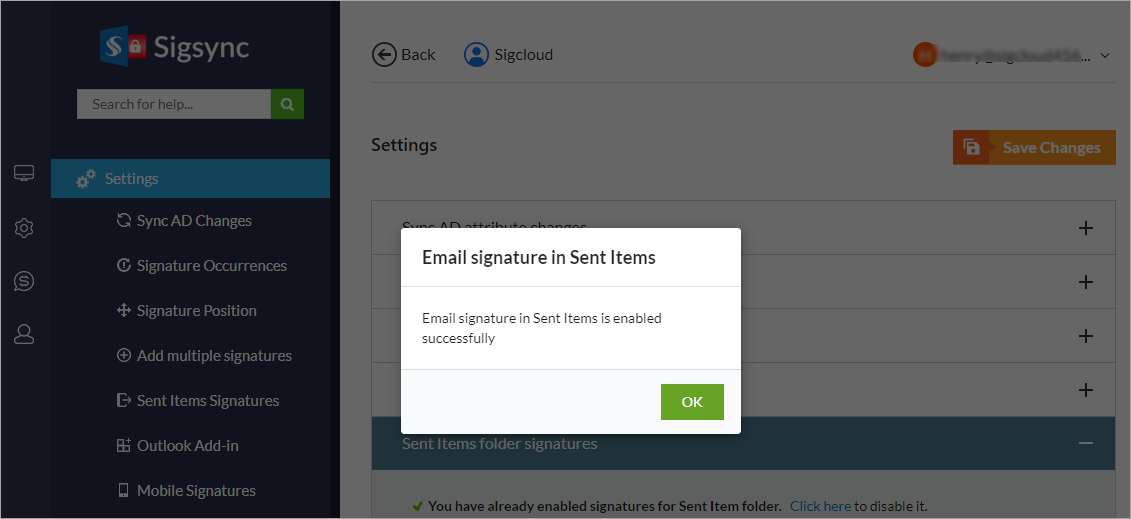Screen dimensions: 1131x519
Task: Focus the Search for help field
Action: coord(174,104)
